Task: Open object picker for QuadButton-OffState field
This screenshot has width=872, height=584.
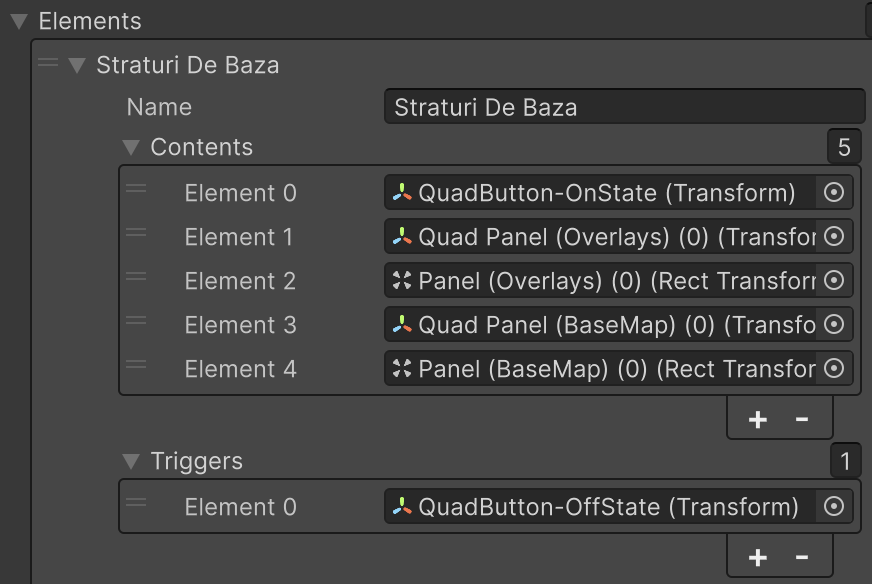Action: tap(834, 507)
